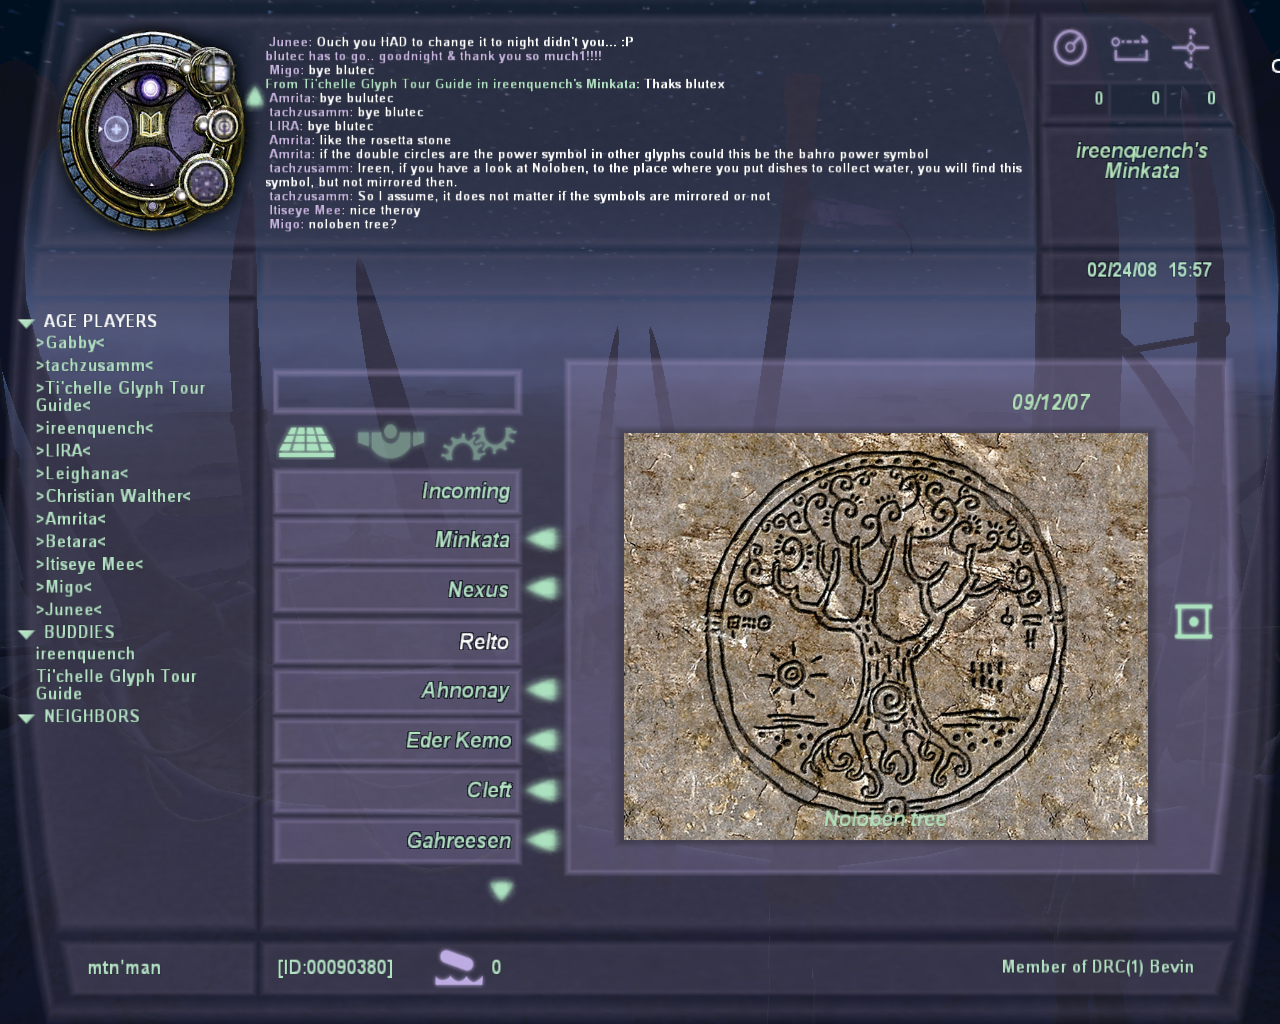Select player Gabby in age players

pos(70,343)
